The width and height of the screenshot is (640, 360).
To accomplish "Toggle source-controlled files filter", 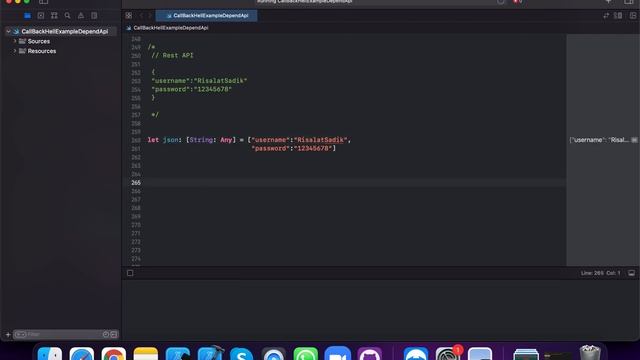I will coord(114,335).
